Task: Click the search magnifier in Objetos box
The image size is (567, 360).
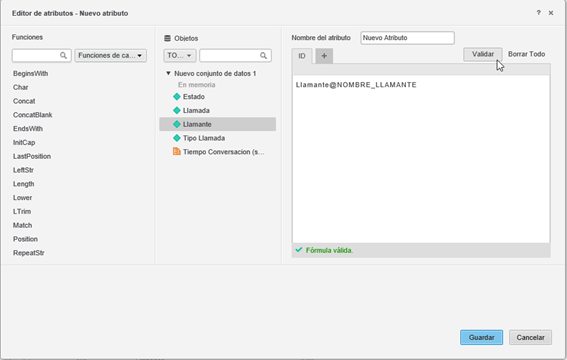Action: pyautogui.click(x=263, y=56)
